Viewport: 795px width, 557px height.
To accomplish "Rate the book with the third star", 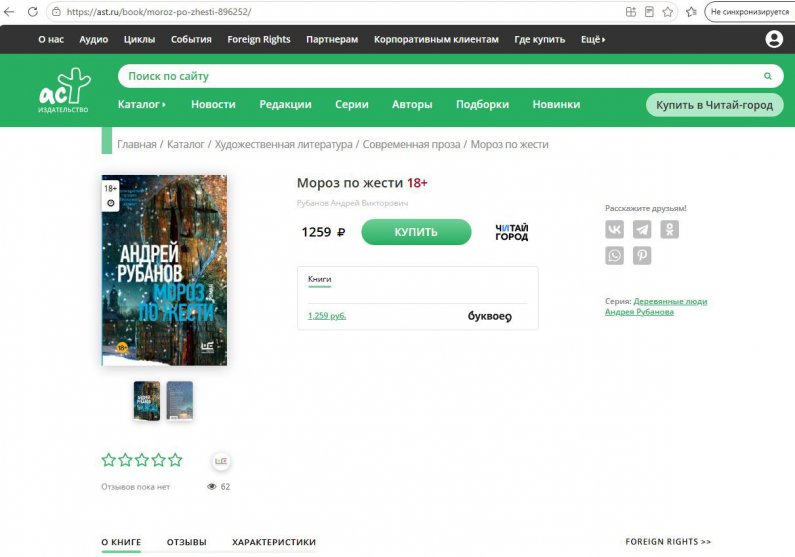I will pyautogui.click(x=142, y=460).
